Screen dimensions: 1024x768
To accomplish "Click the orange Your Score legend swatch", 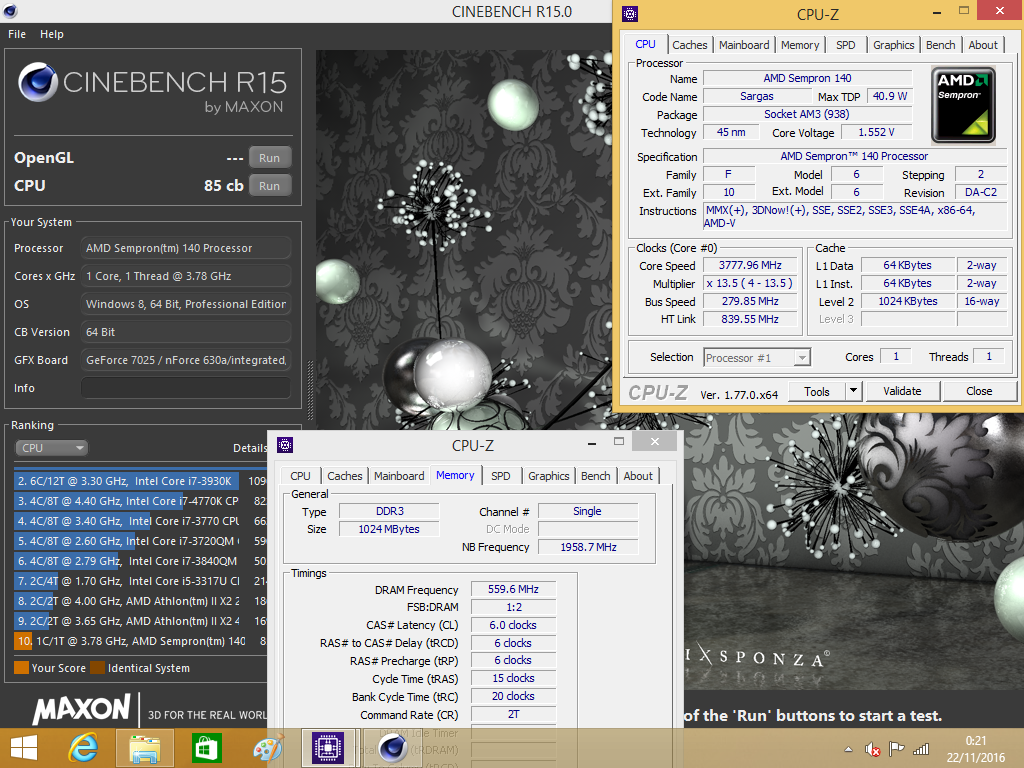I will (x=22, y=667).
